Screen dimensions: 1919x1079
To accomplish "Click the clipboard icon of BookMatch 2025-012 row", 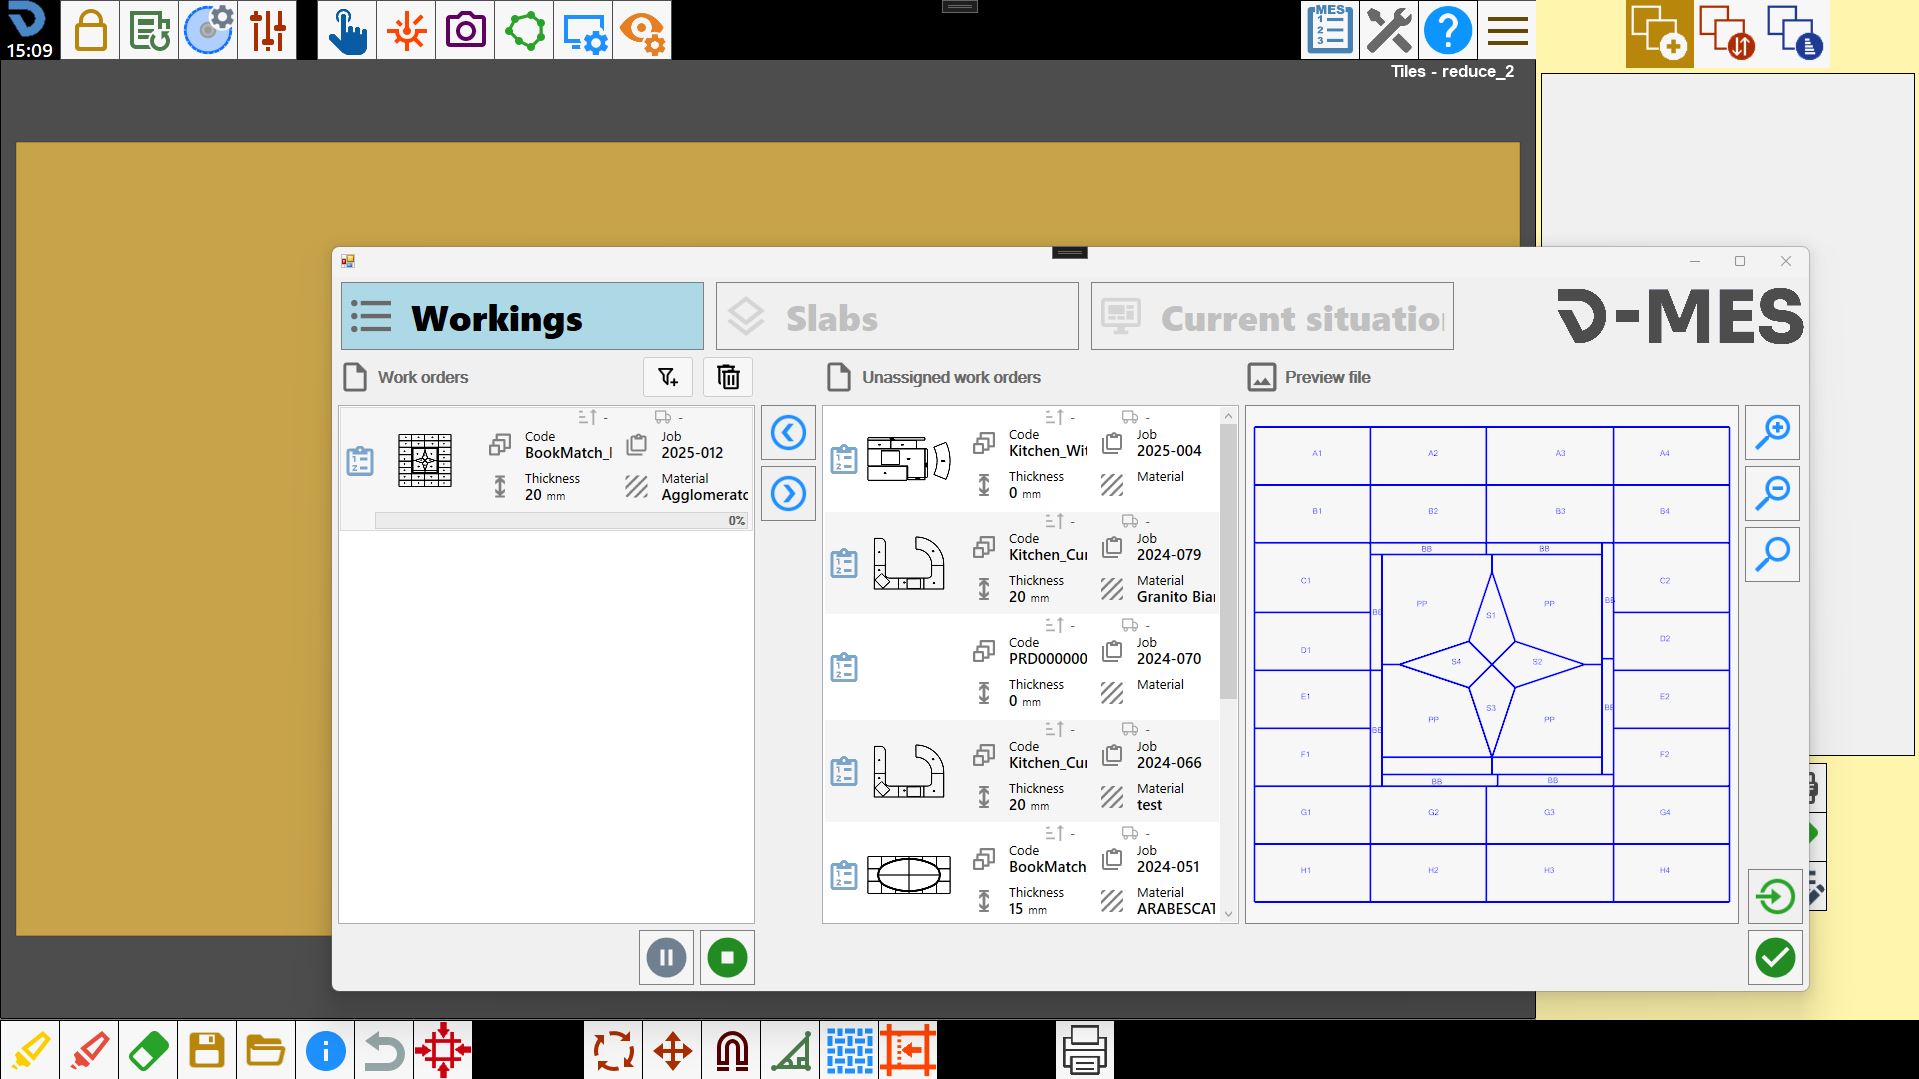I will click(x=360, y=461).
